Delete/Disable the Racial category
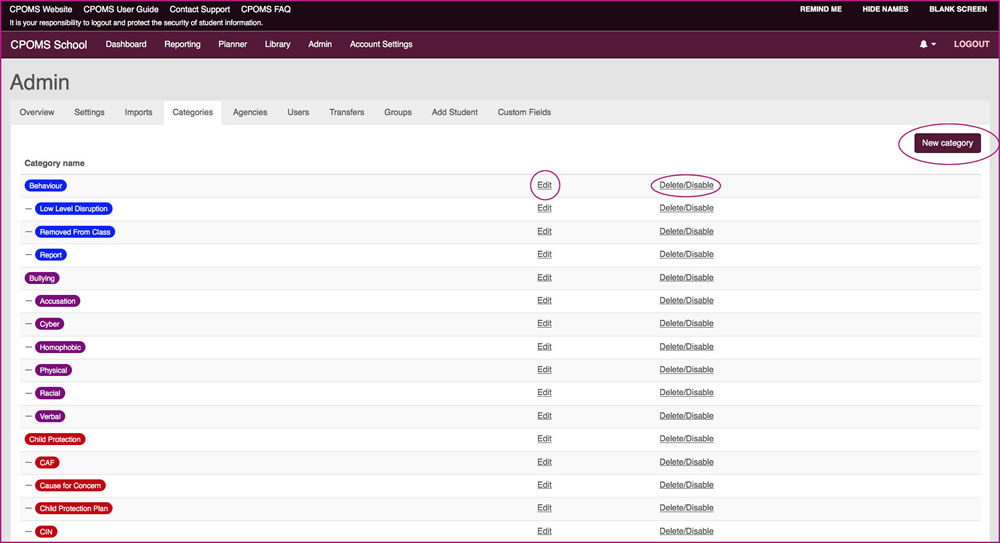 (686, 392)
